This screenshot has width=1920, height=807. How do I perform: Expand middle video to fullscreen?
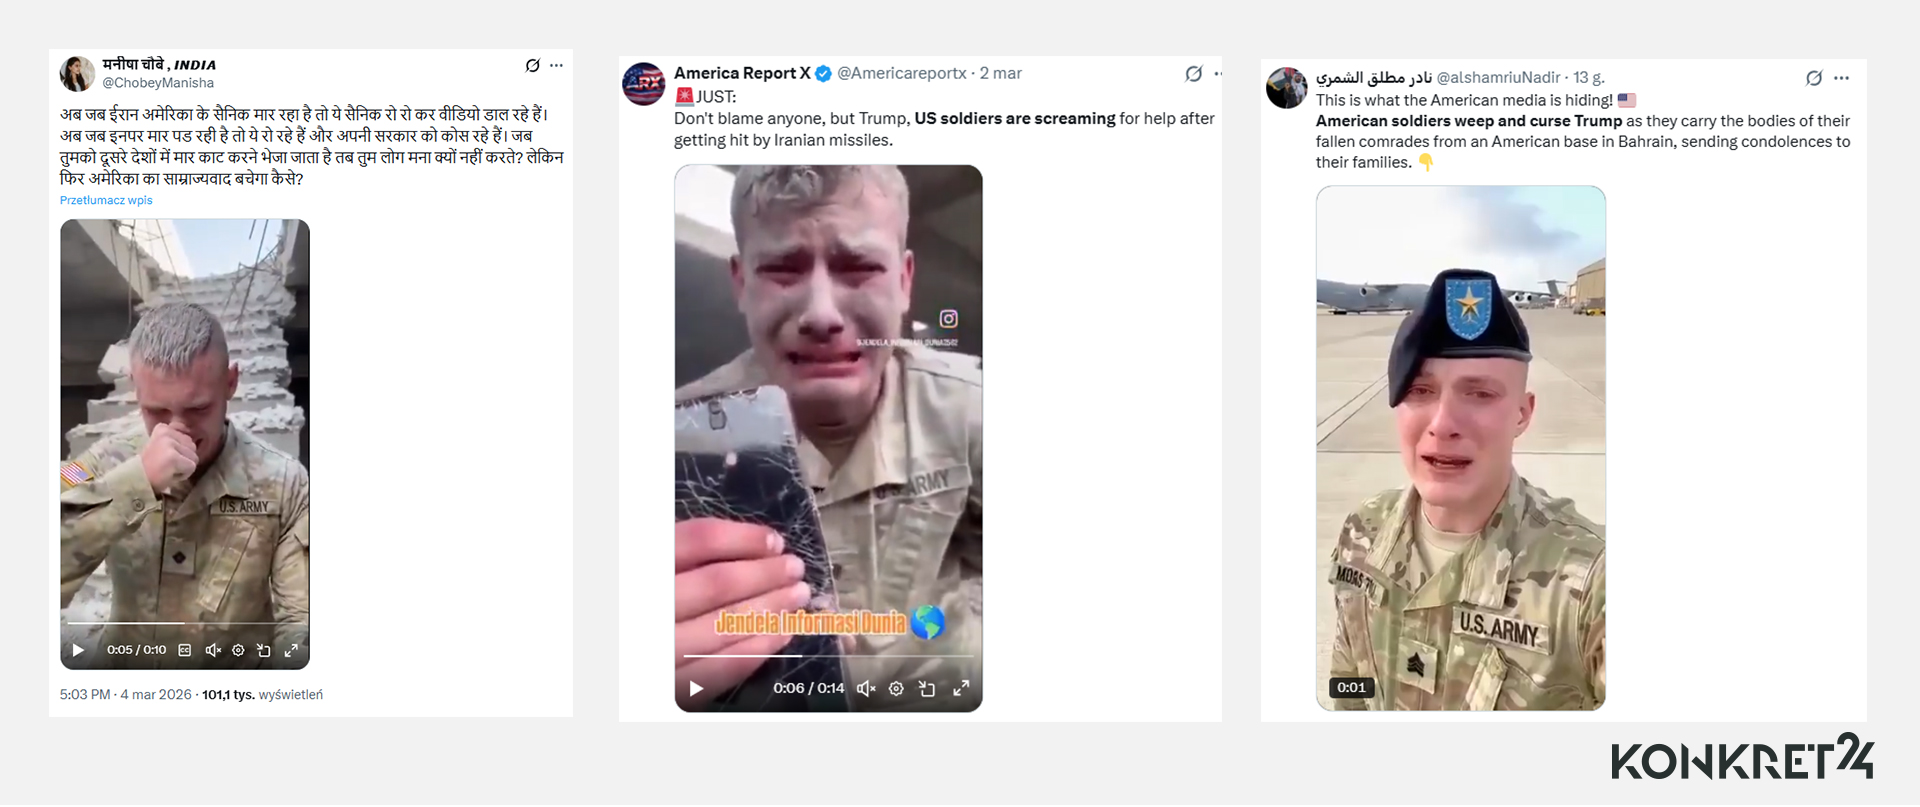coord(961,689)
